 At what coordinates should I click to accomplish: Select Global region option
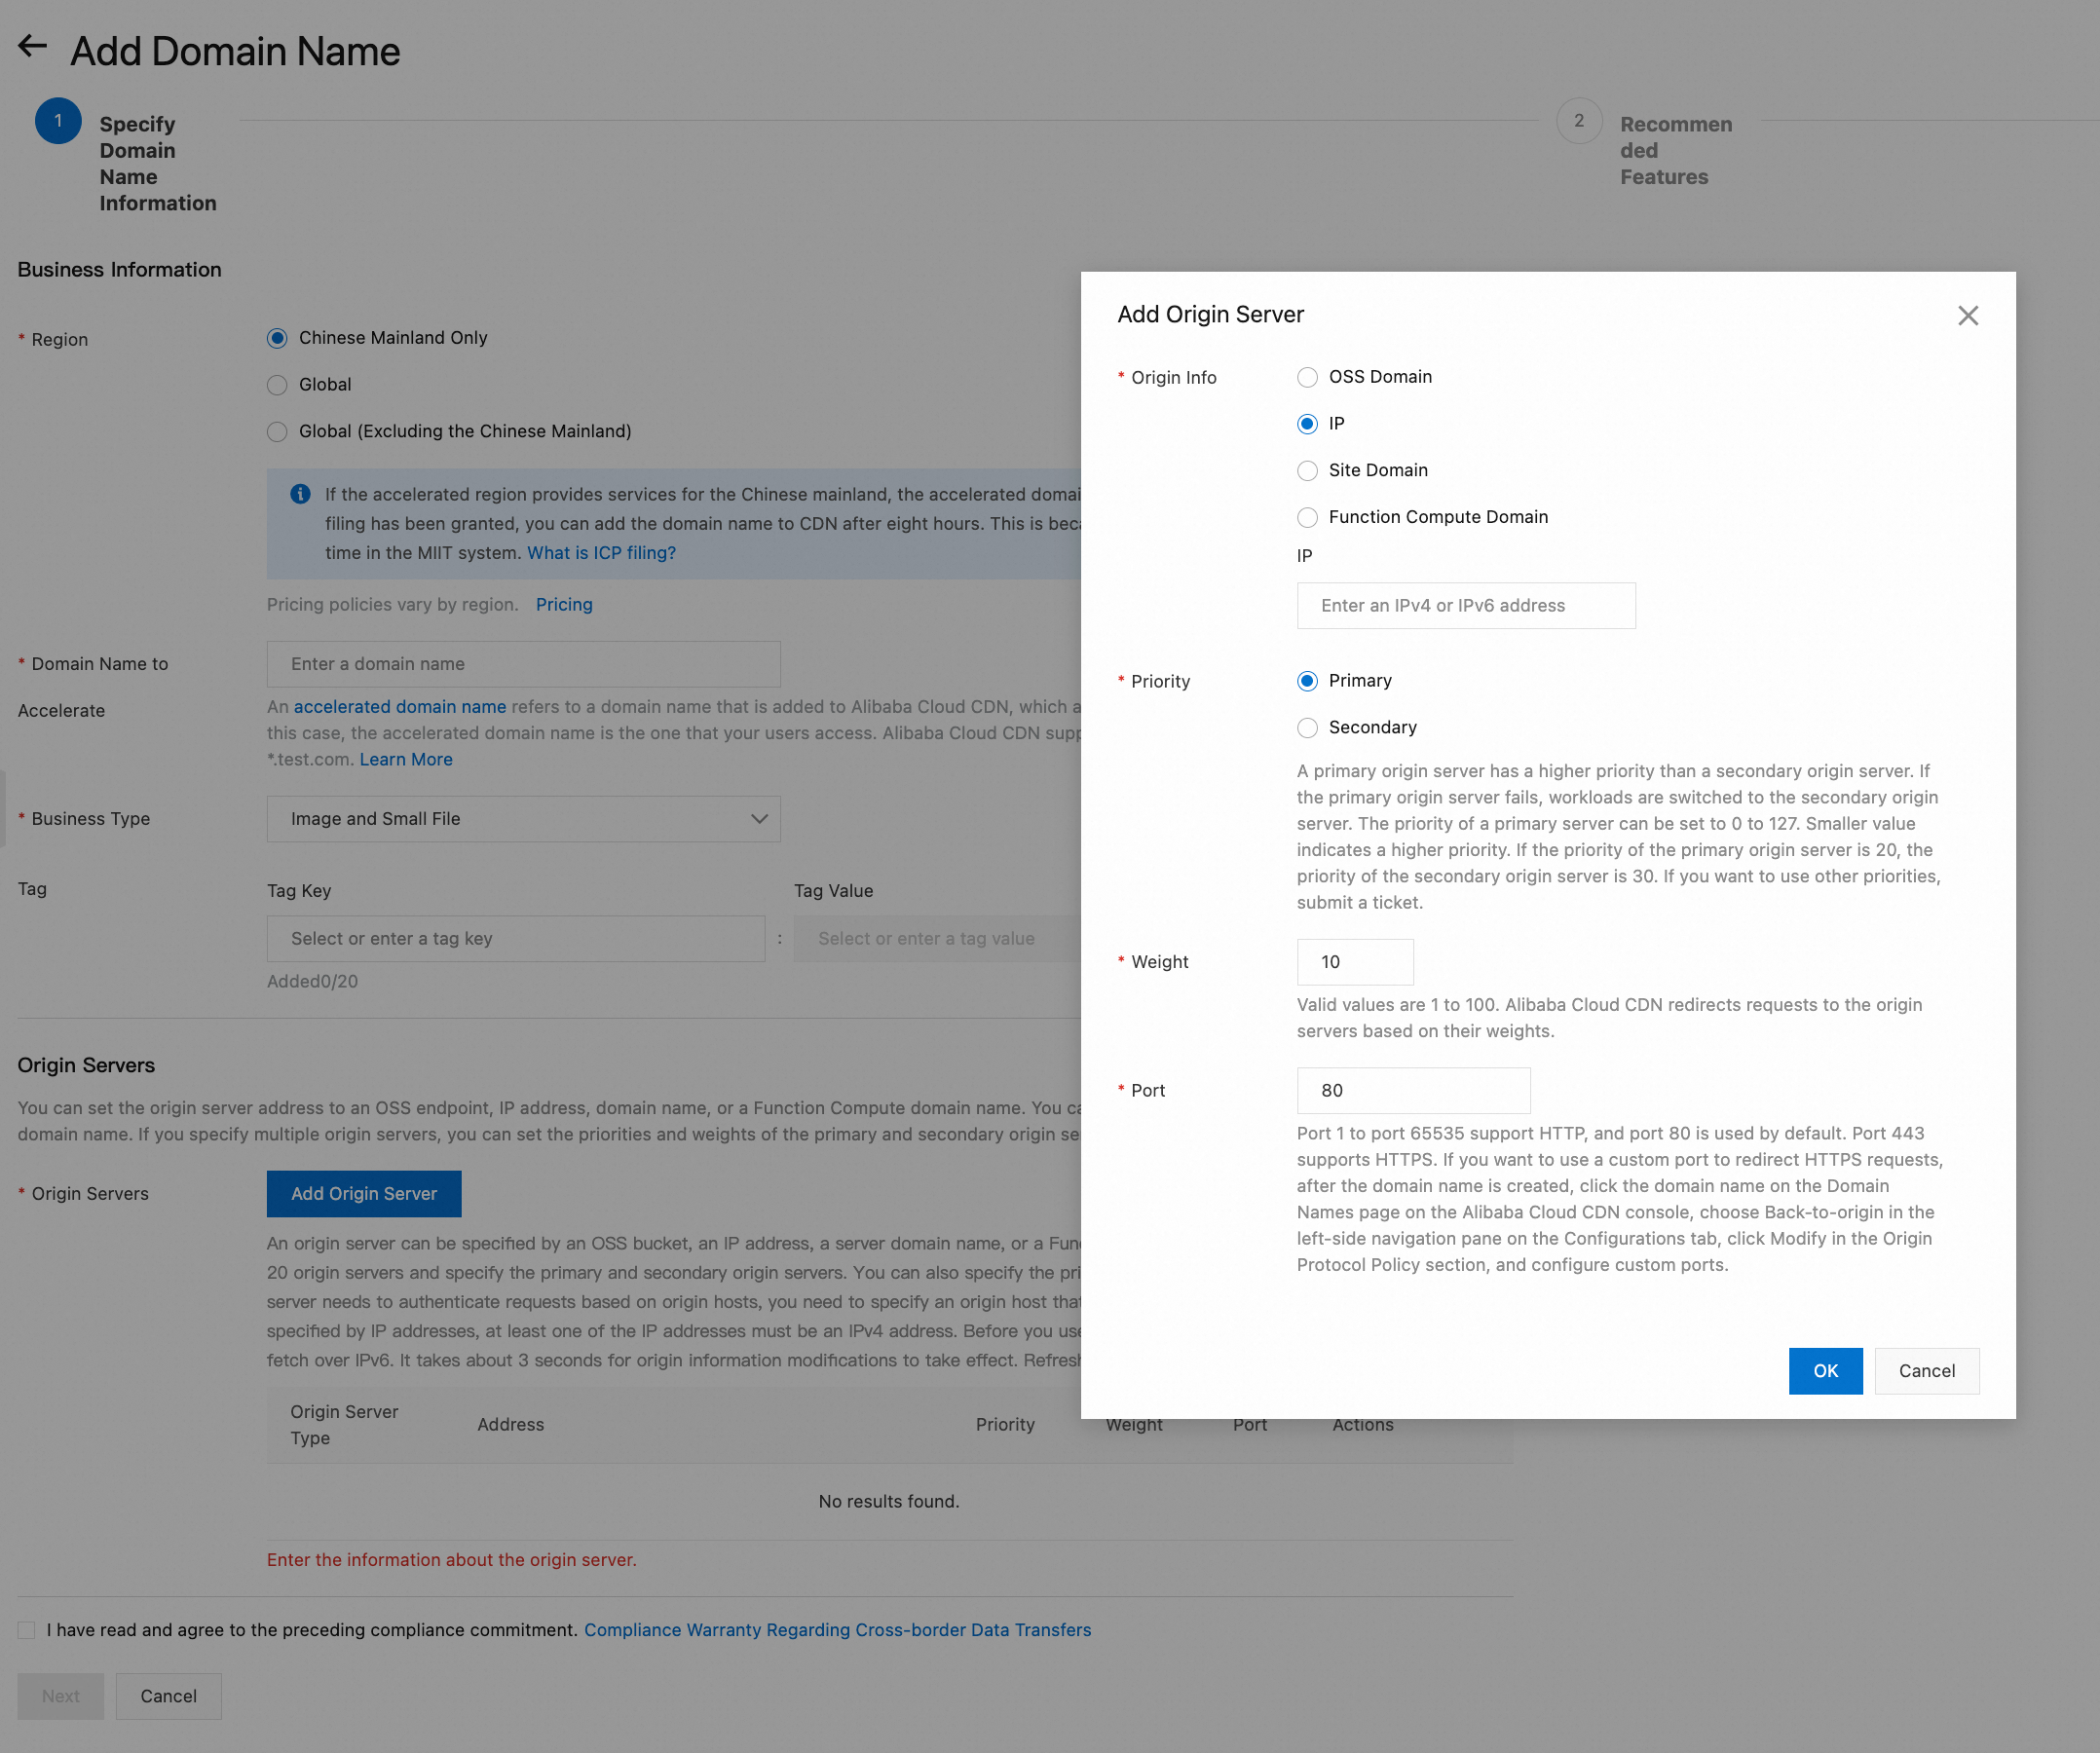277,385
